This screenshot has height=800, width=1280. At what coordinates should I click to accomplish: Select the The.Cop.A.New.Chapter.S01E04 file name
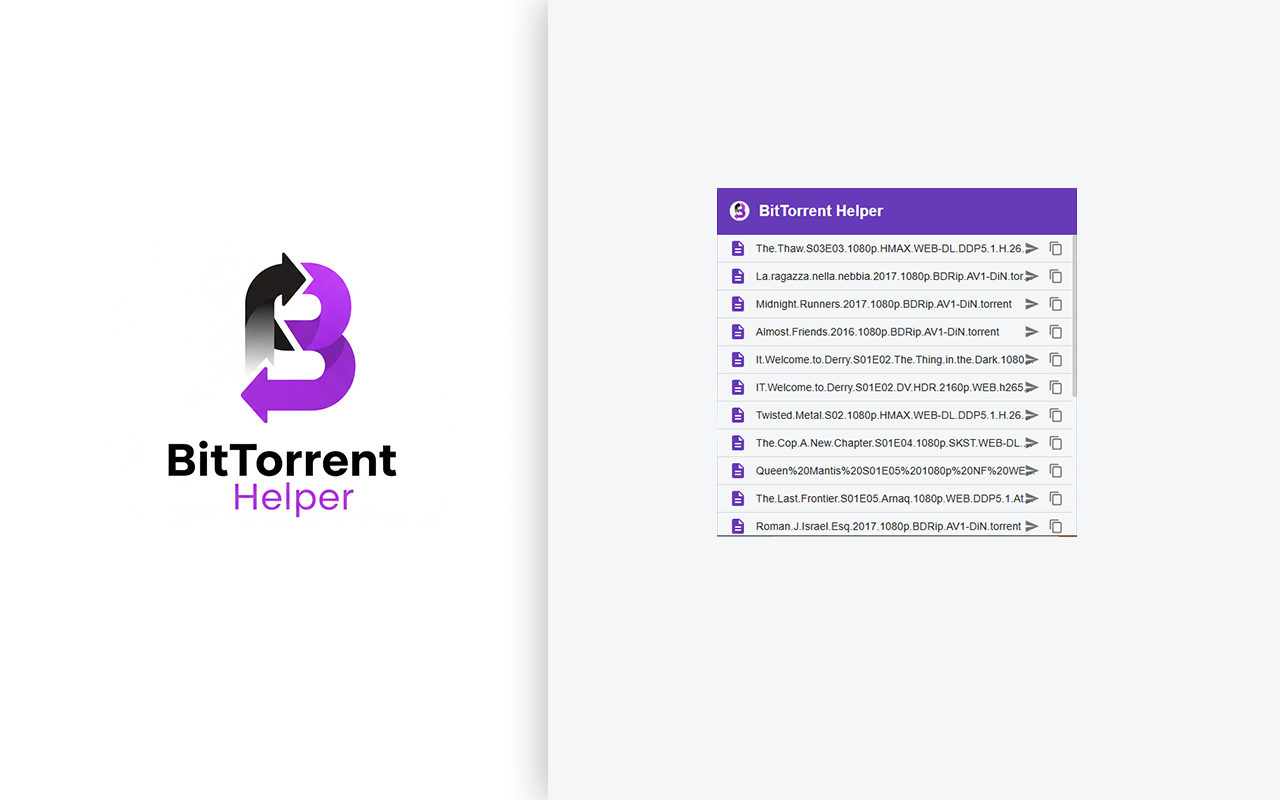(x=890, y=443)
